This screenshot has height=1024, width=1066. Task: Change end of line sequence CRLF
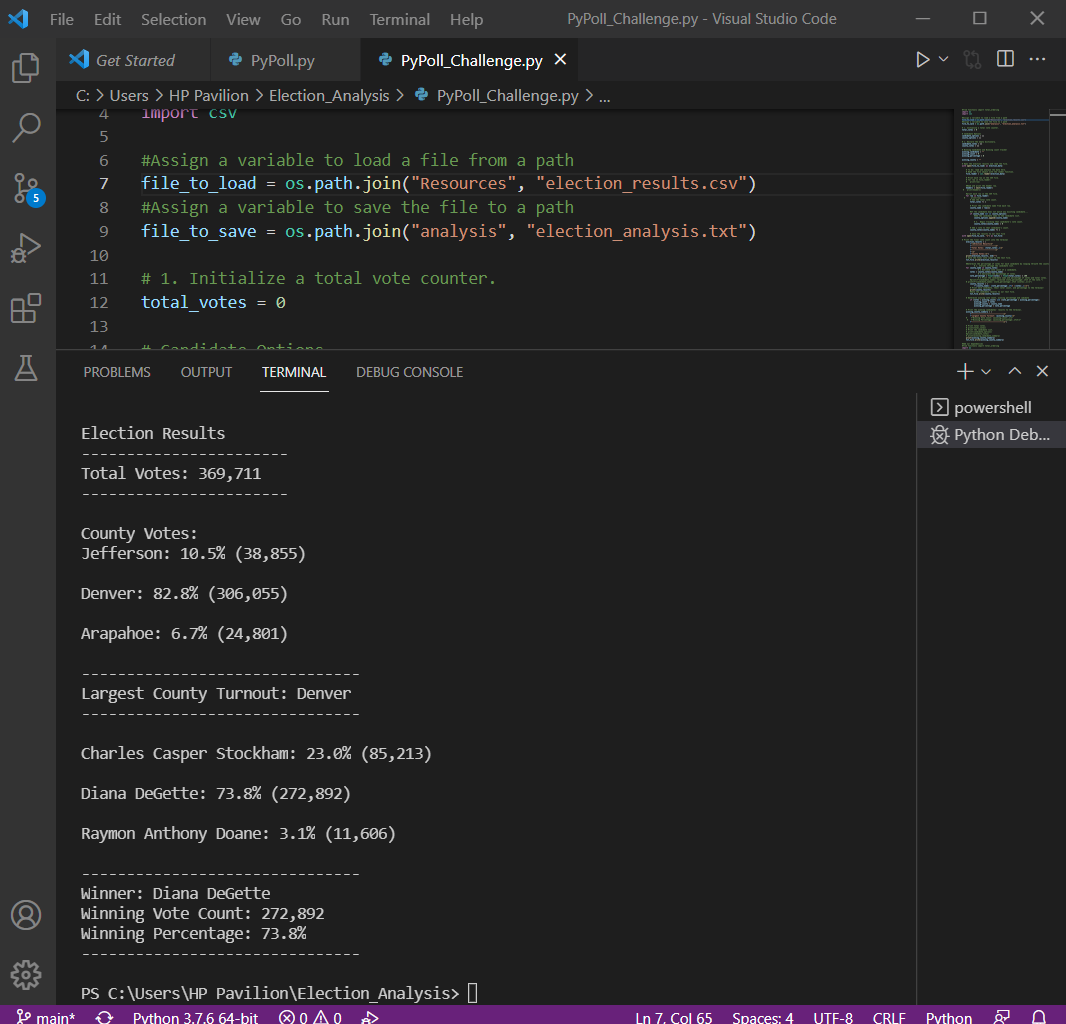(x=889, y=1017)
